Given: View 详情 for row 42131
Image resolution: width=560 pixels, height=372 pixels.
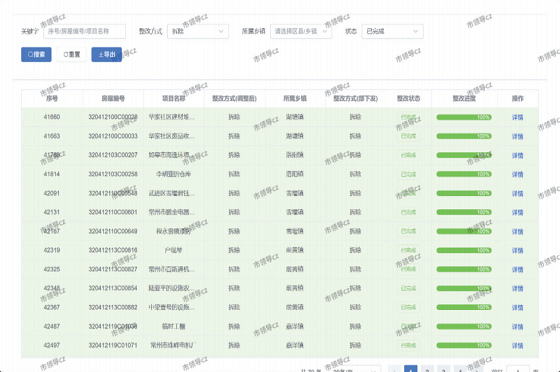Looking at the screenshot, I should [x=517, y=212].
